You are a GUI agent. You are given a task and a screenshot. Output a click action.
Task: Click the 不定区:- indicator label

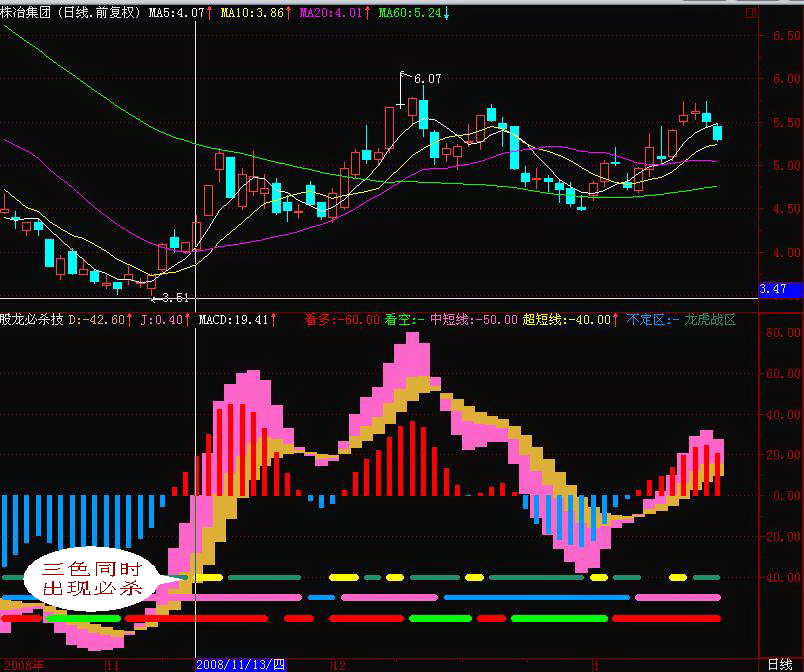coord(653,320)
